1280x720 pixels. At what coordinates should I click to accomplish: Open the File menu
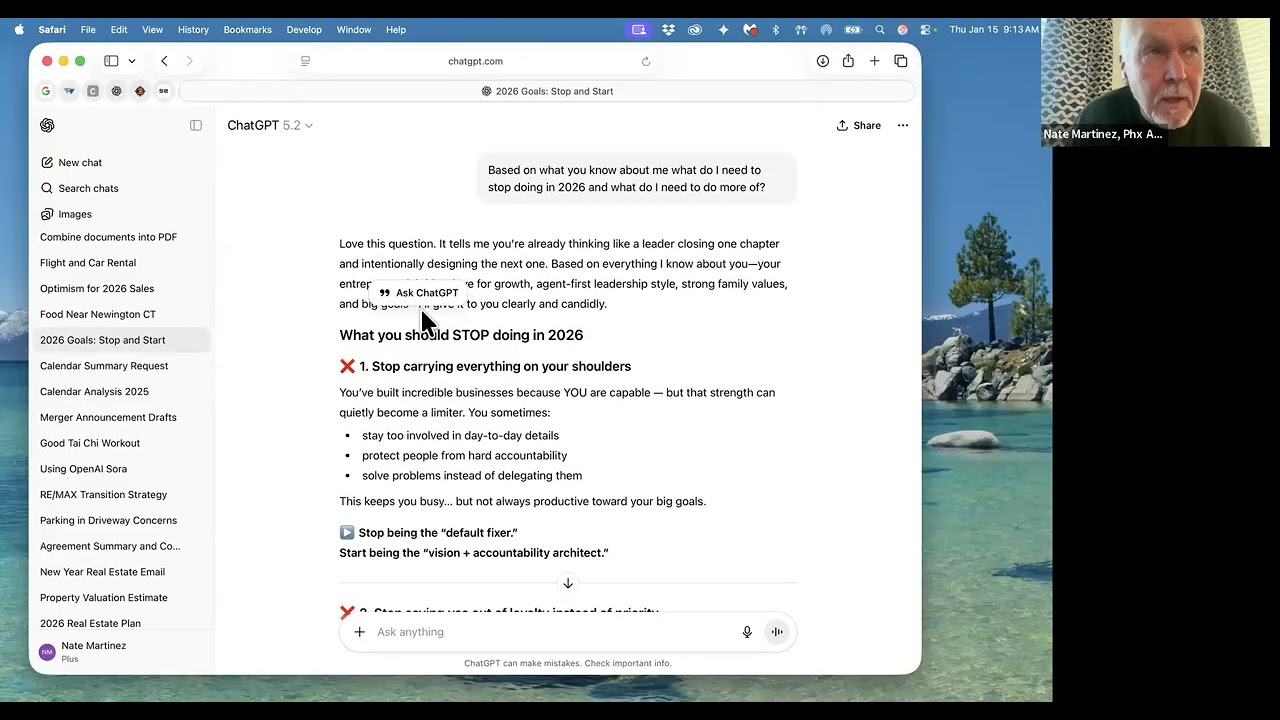tap(88, 30)
